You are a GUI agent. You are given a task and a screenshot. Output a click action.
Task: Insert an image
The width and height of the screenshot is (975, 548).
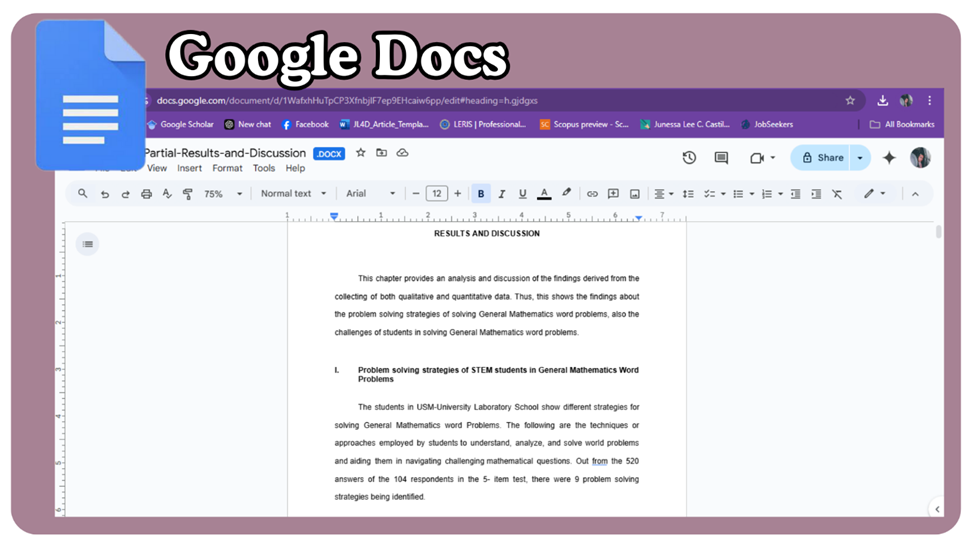634,194
